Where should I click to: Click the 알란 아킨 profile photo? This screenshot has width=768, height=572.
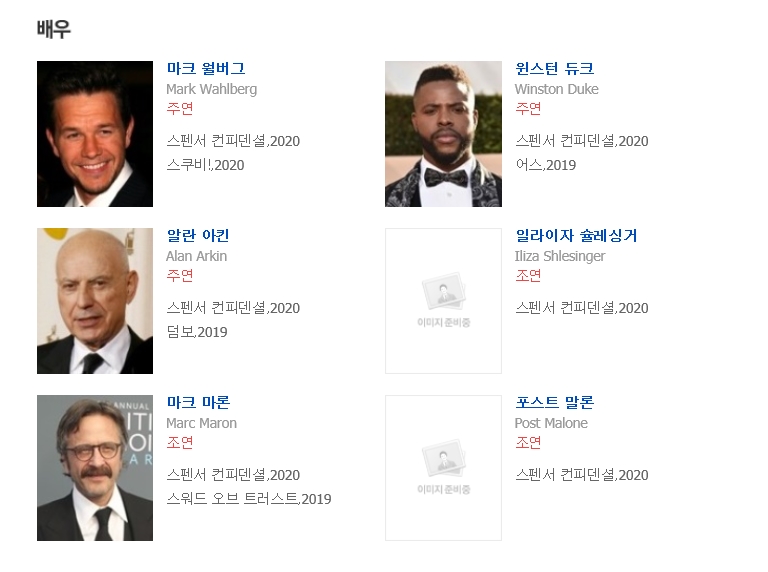click(x=95, y=301)
